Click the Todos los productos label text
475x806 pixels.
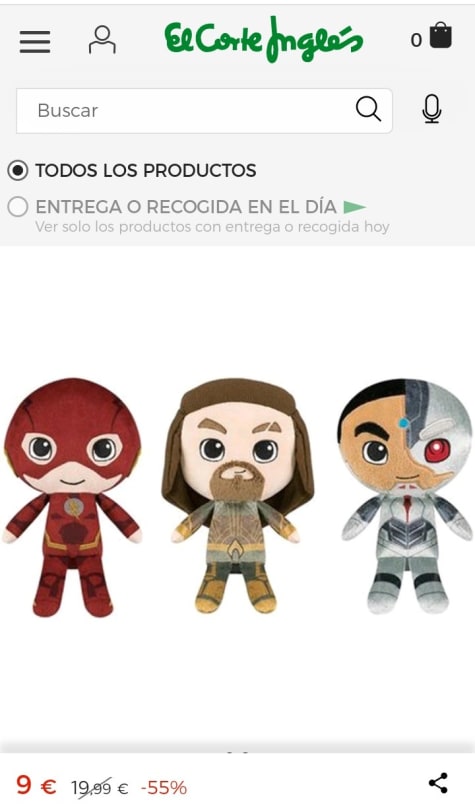pos(146,171)
